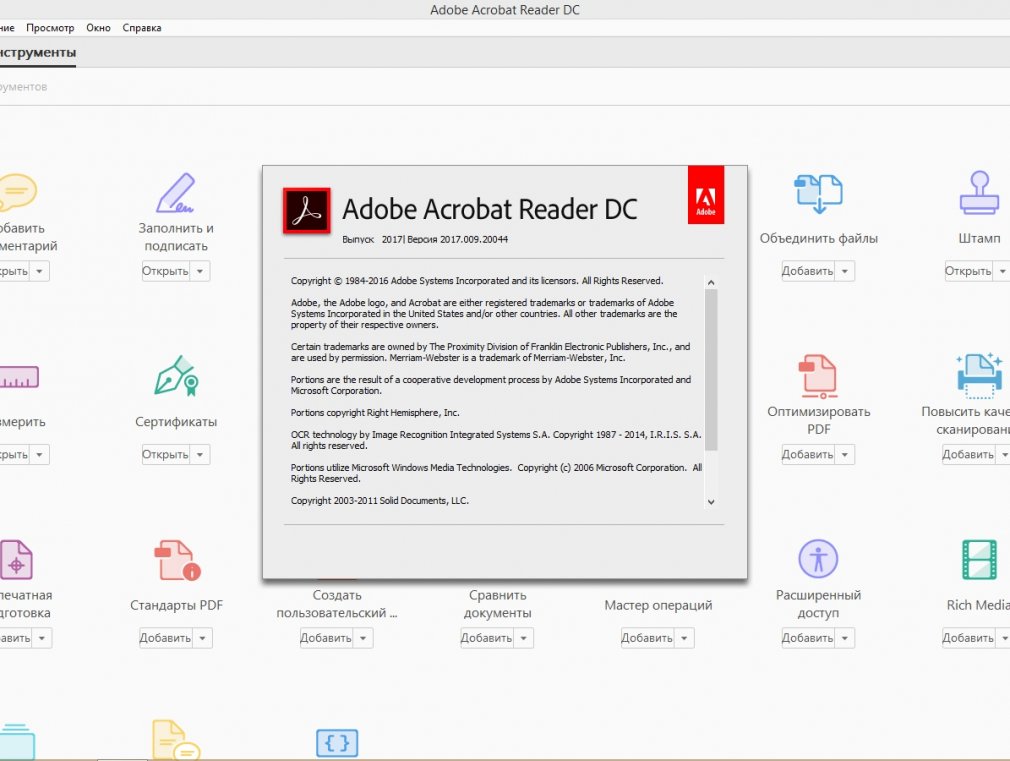Open the dropdown arrow next to Открыть under Сертификаты
Screen dimensions: 1010x761
[x=200, y=455]
